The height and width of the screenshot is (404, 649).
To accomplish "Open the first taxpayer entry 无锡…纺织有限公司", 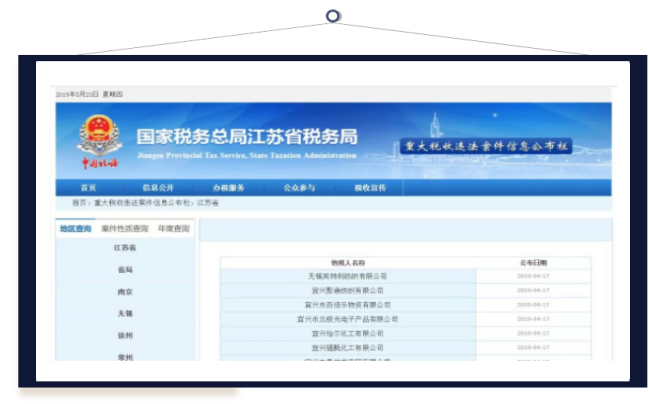I will click(346, 276).
